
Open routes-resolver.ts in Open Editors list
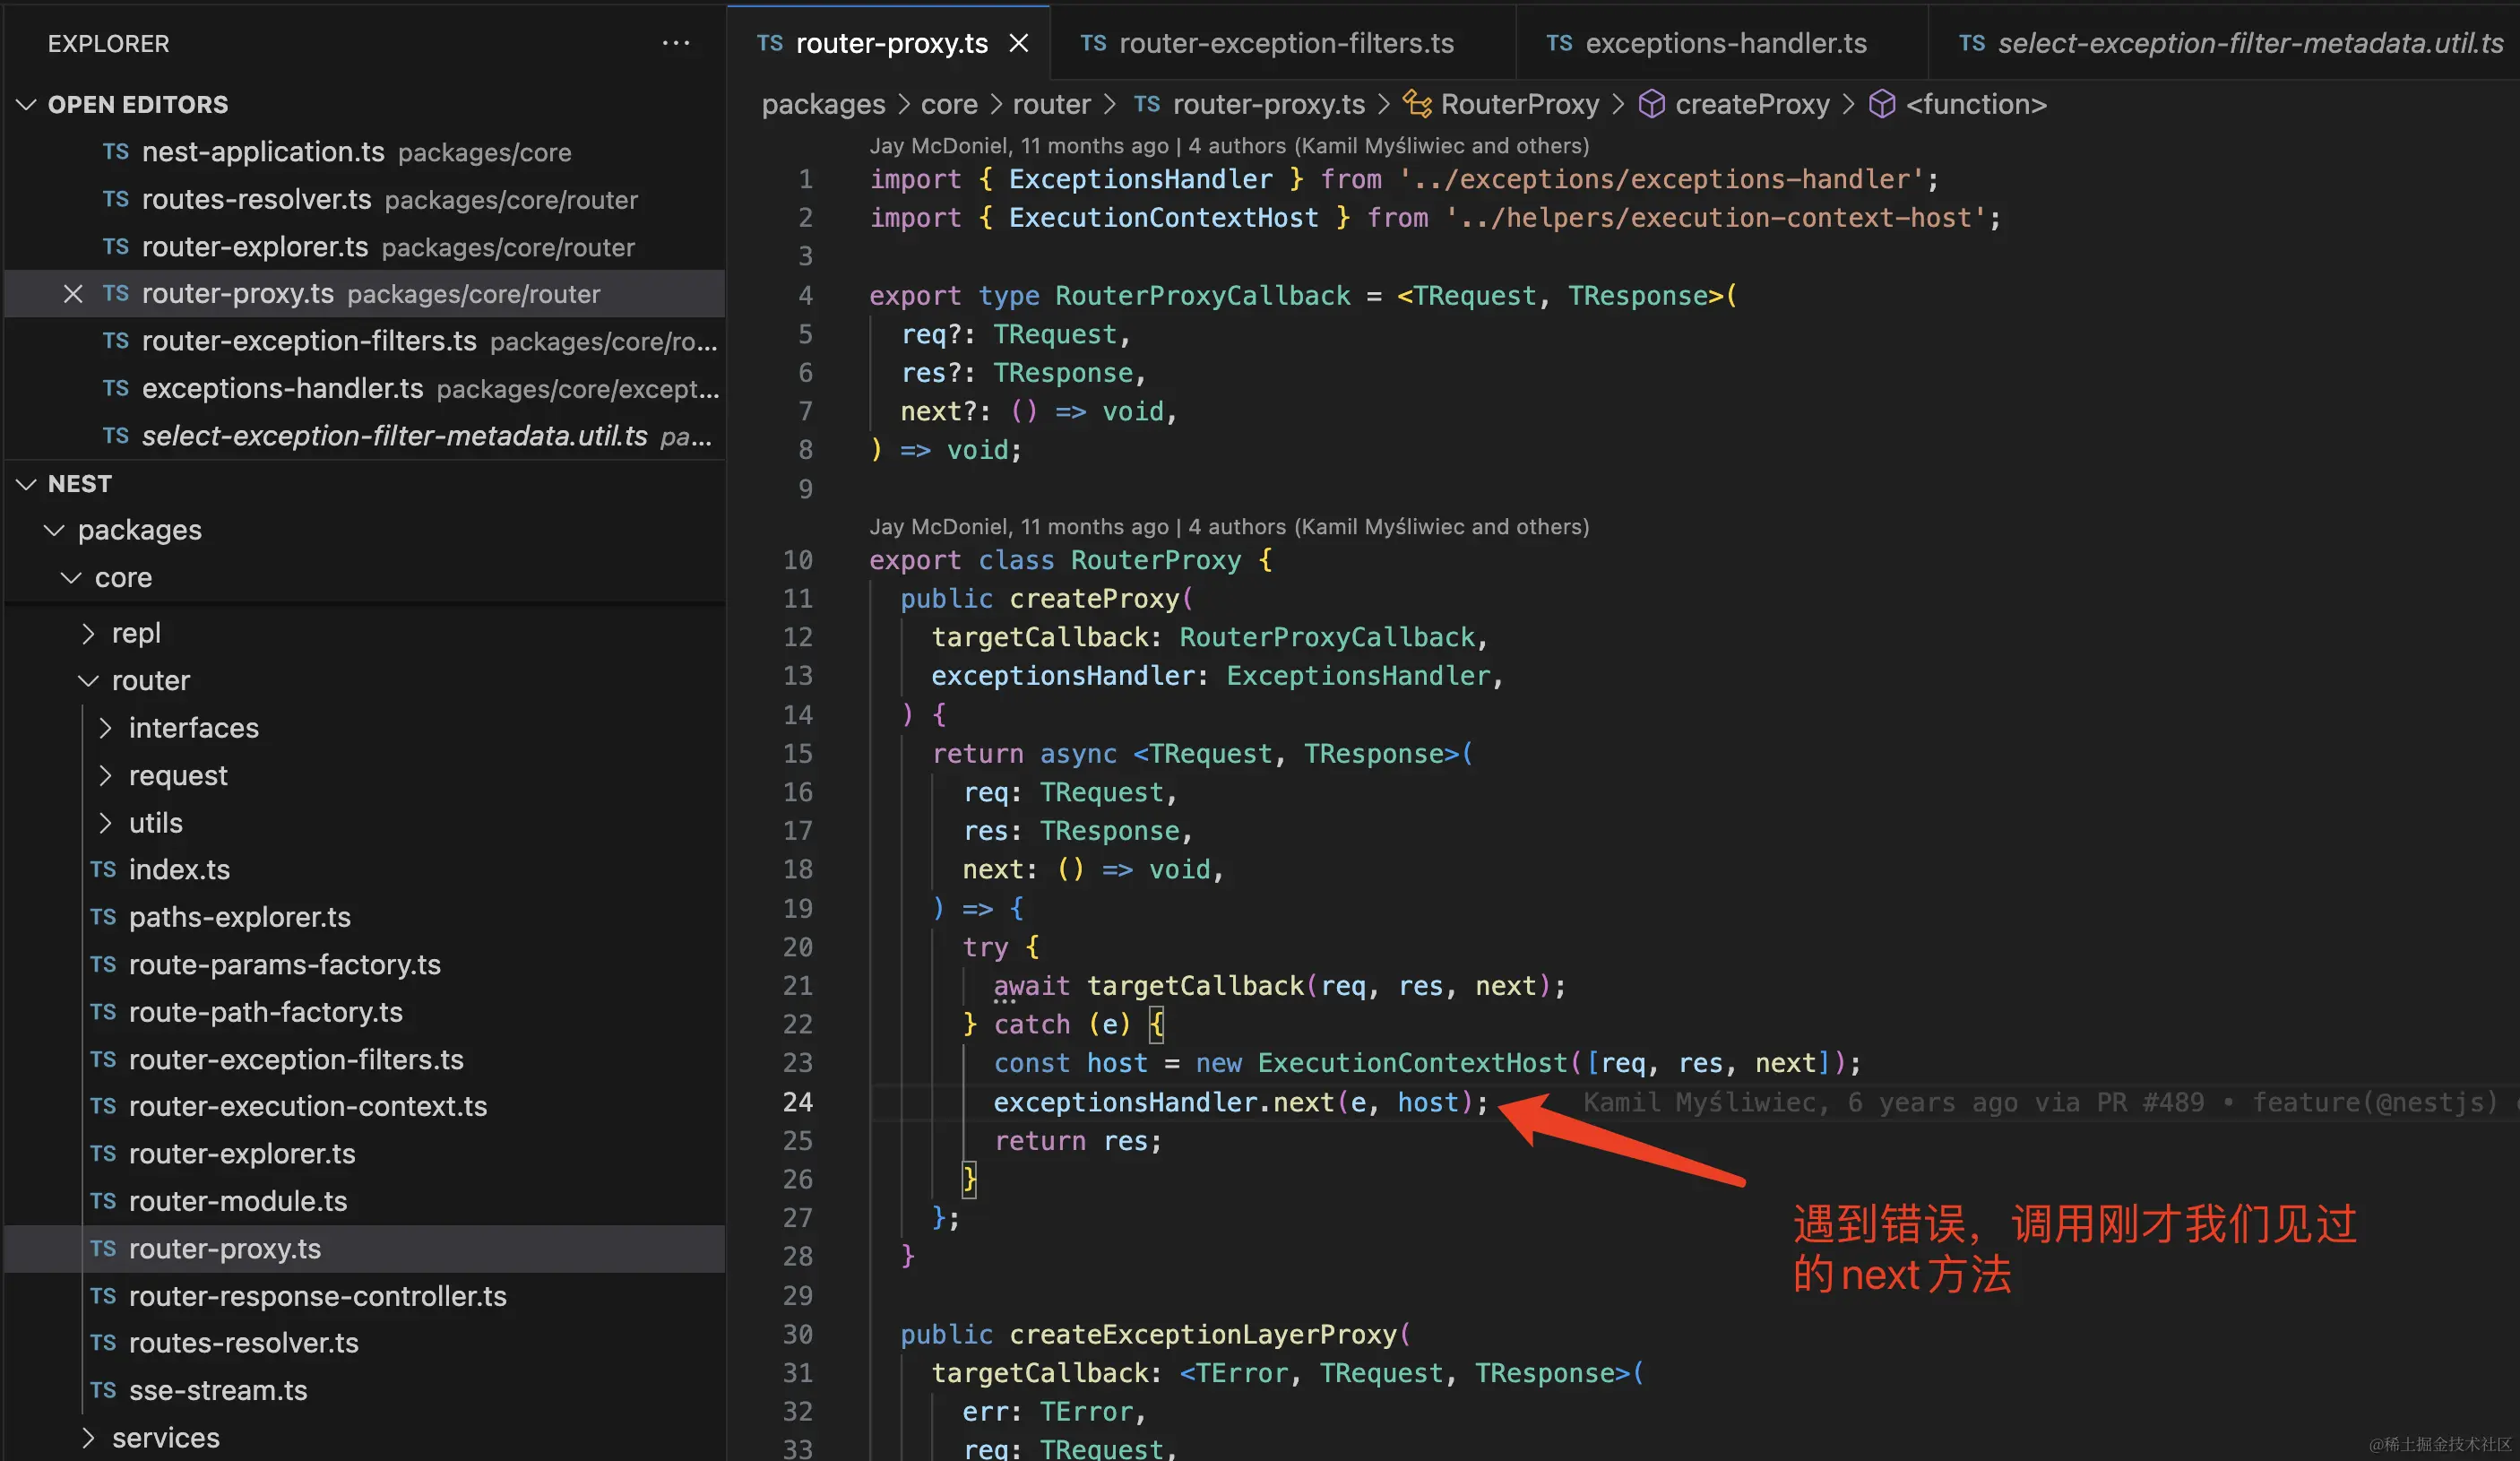click(x=365, y=200)
